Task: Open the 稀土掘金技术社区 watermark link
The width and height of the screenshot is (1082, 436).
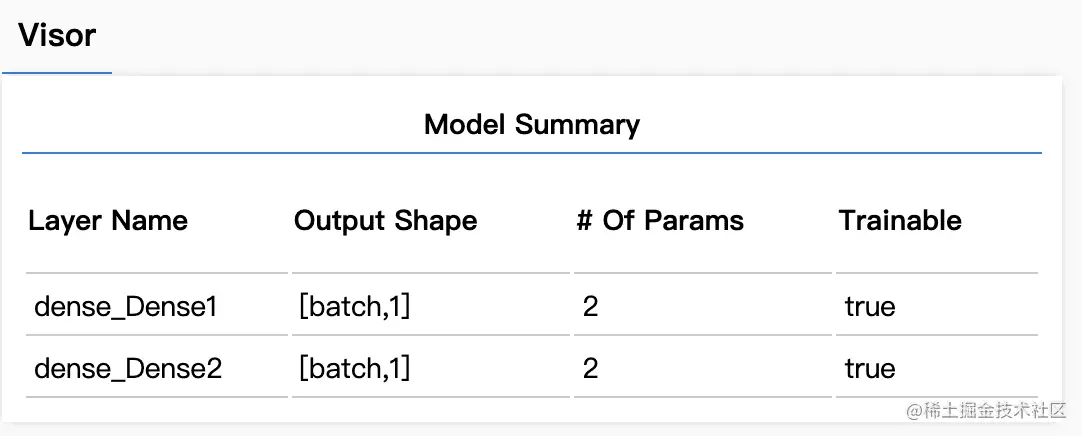Action: 987,410
